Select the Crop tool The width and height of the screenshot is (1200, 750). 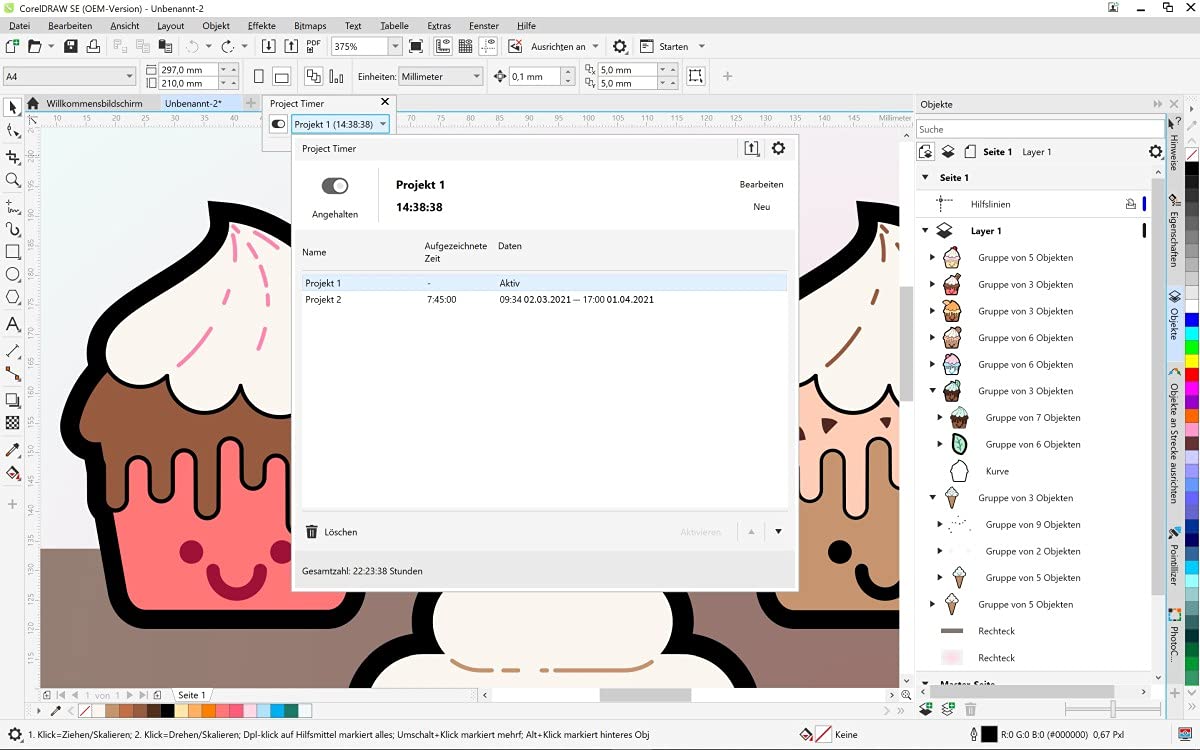(x=13, y=157)
